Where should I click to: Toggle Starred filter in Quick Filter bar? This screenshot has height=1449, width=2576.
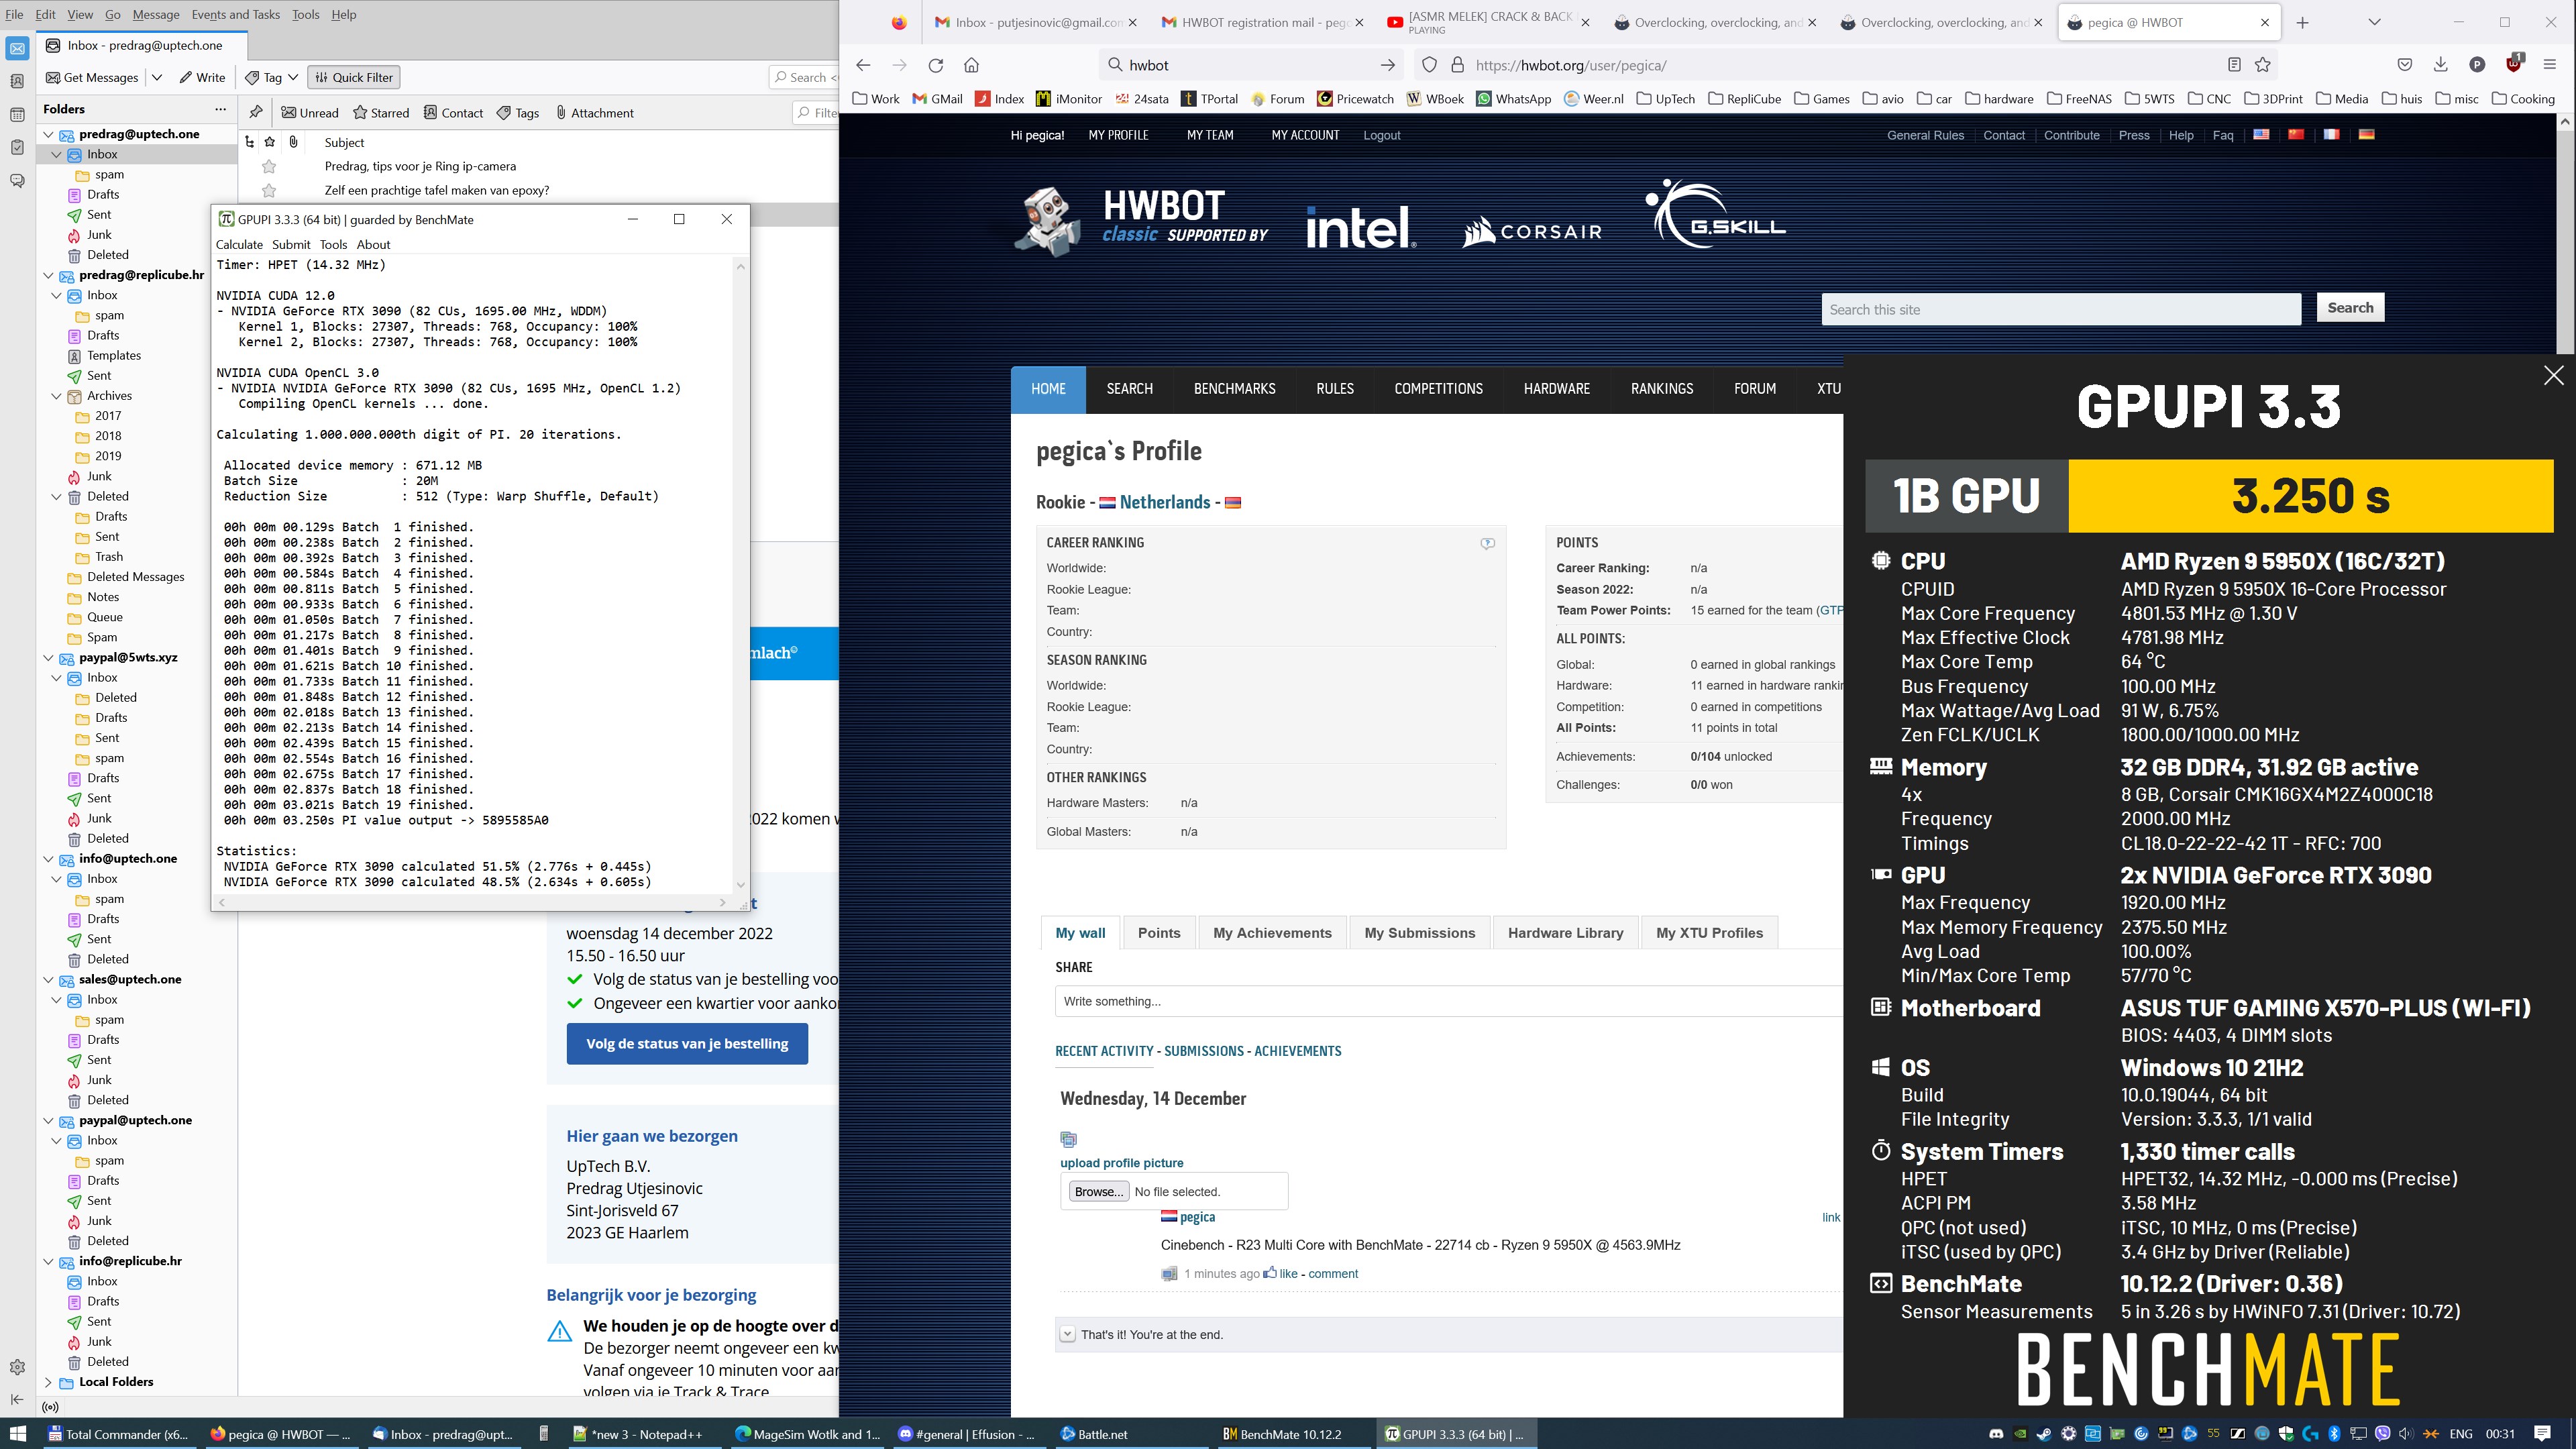381,113
